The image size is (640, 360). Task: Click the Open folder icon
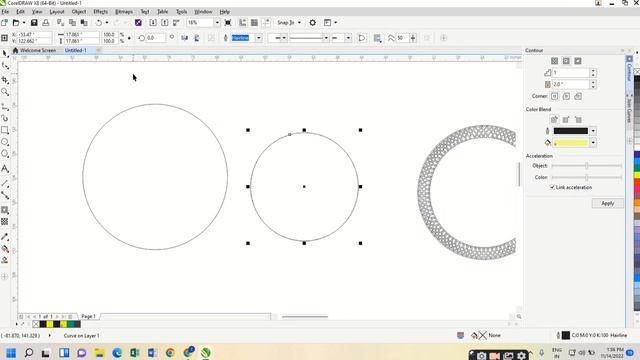[x=16, y=22]
